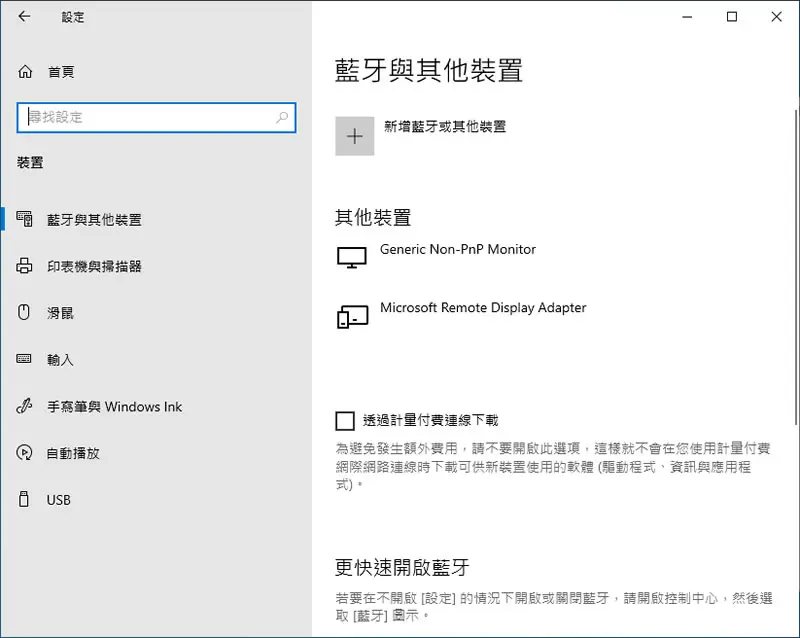Open 手寫筆與 Windows Ink menu item
Screen dimensions: 800x638
pos(114,407)
